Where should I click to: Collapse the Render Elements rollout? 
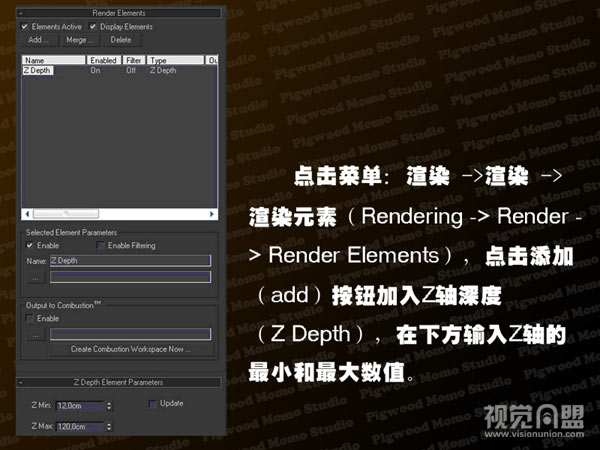(x=119, y=13)
